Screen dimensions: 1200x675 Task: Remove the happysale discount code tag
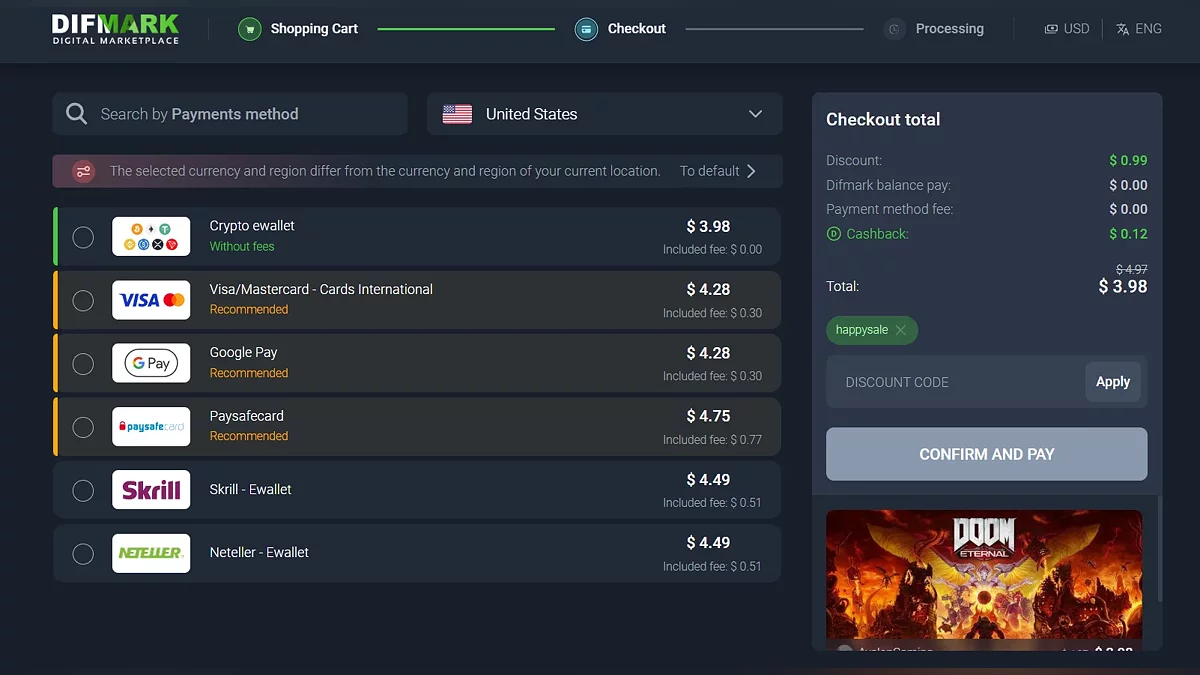coord(900,330)
